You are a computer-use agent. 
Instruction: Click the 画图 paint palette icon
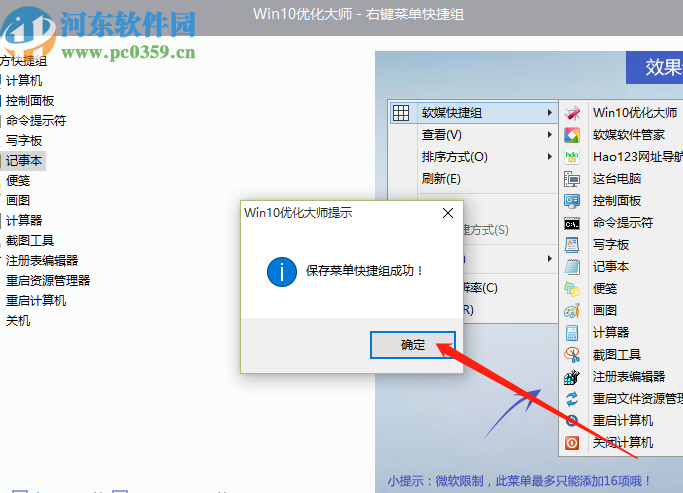coord(572,311)
